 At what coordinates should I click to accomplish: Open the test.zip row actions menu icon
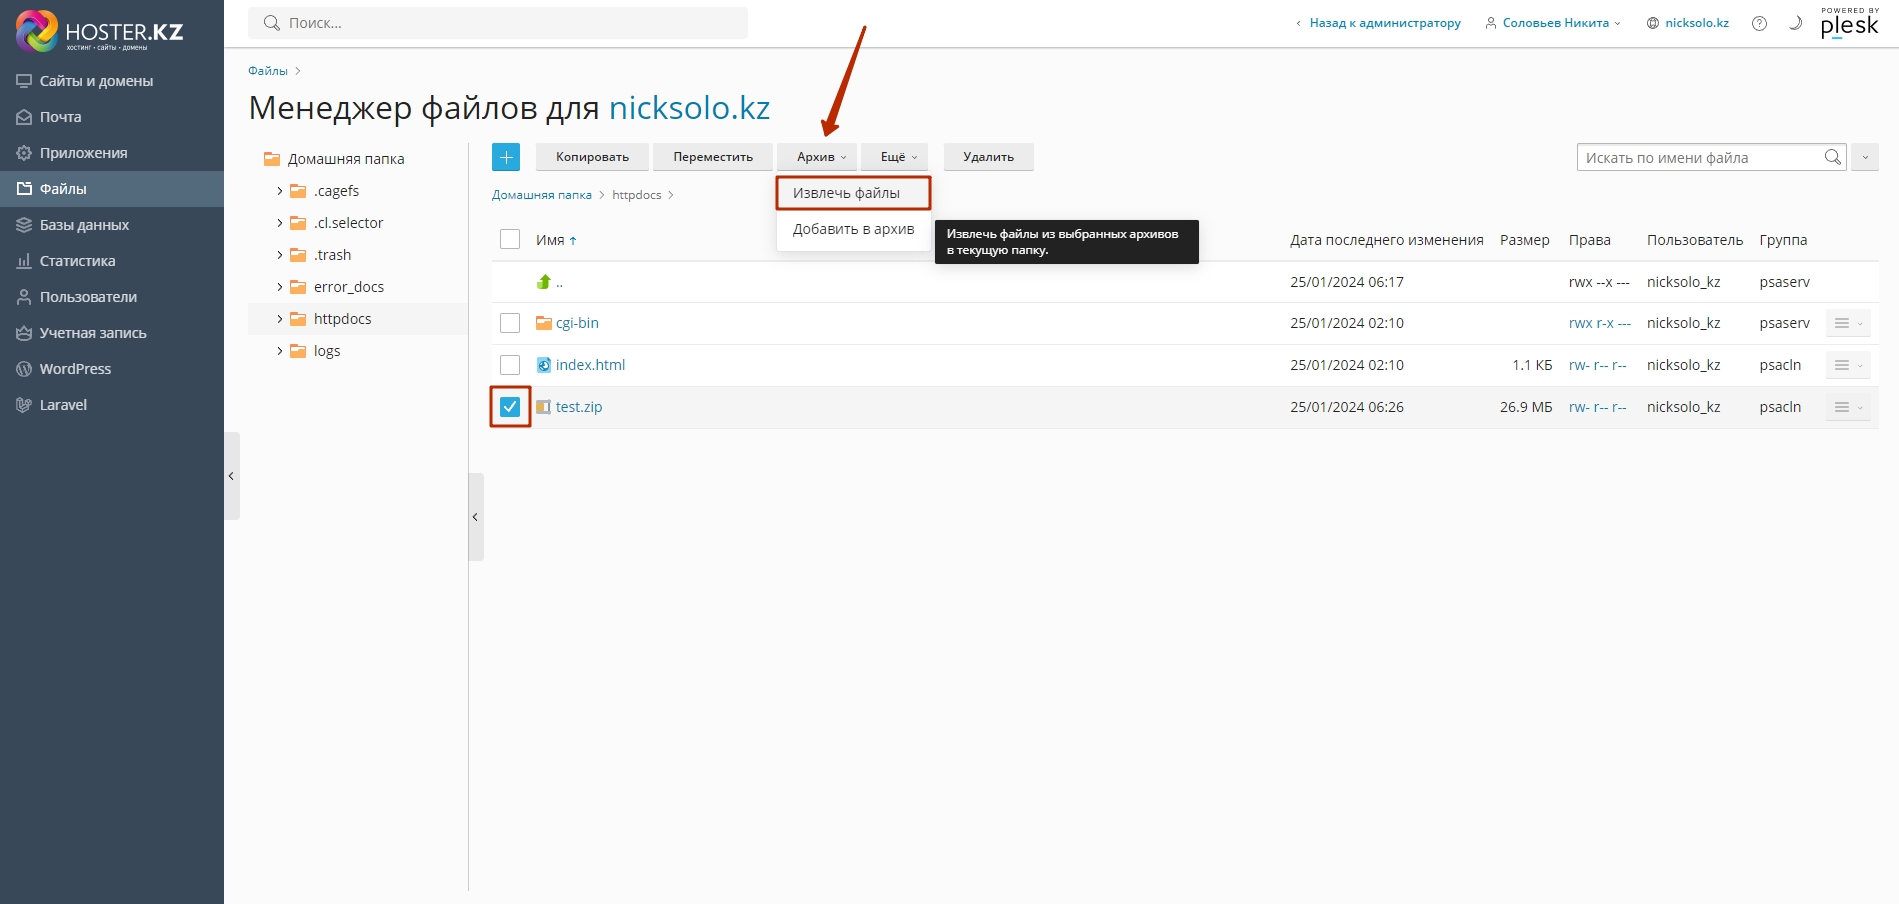pyautogui.click(x=1847, y=407)
